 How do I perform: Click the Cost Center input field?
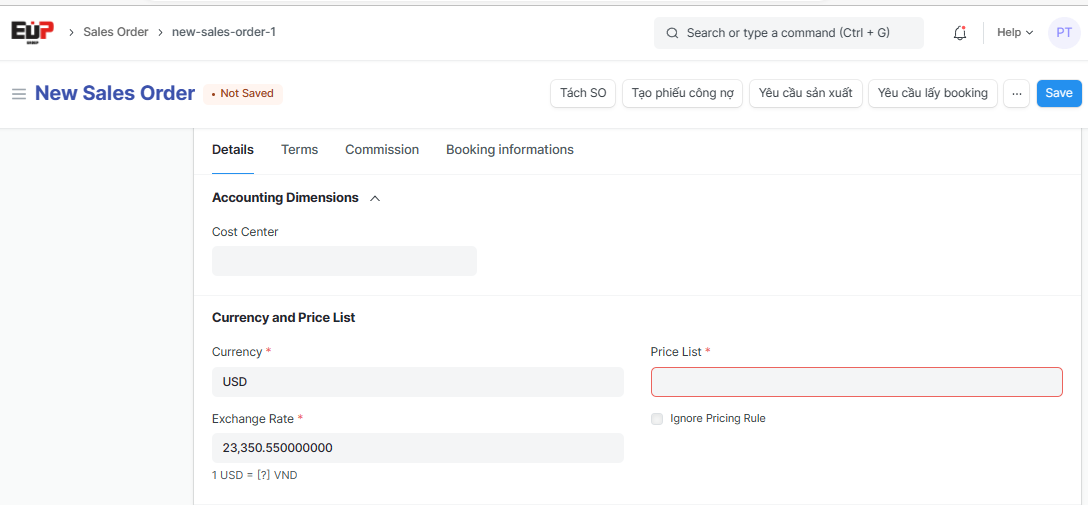[344, 261]
